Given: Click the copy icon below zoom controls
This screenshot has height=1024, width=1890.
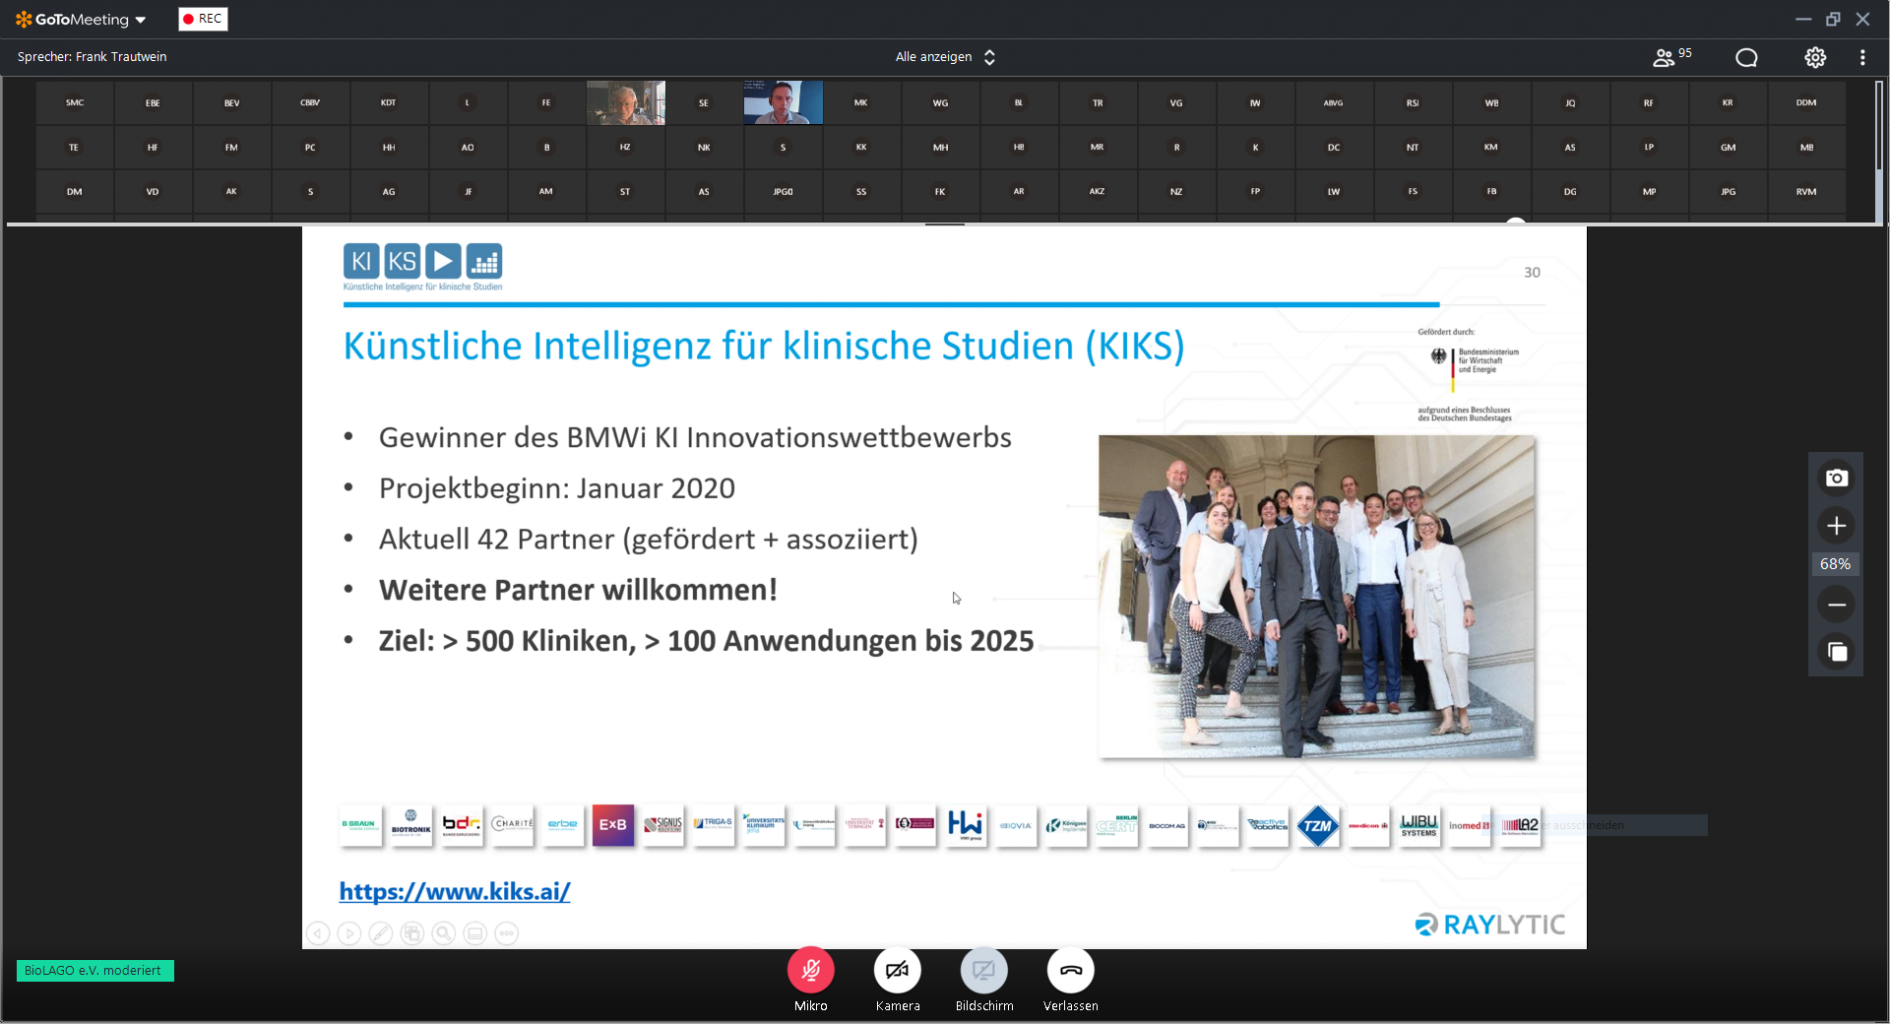Looking at the screenshot, I should [x=1836, y=652].
